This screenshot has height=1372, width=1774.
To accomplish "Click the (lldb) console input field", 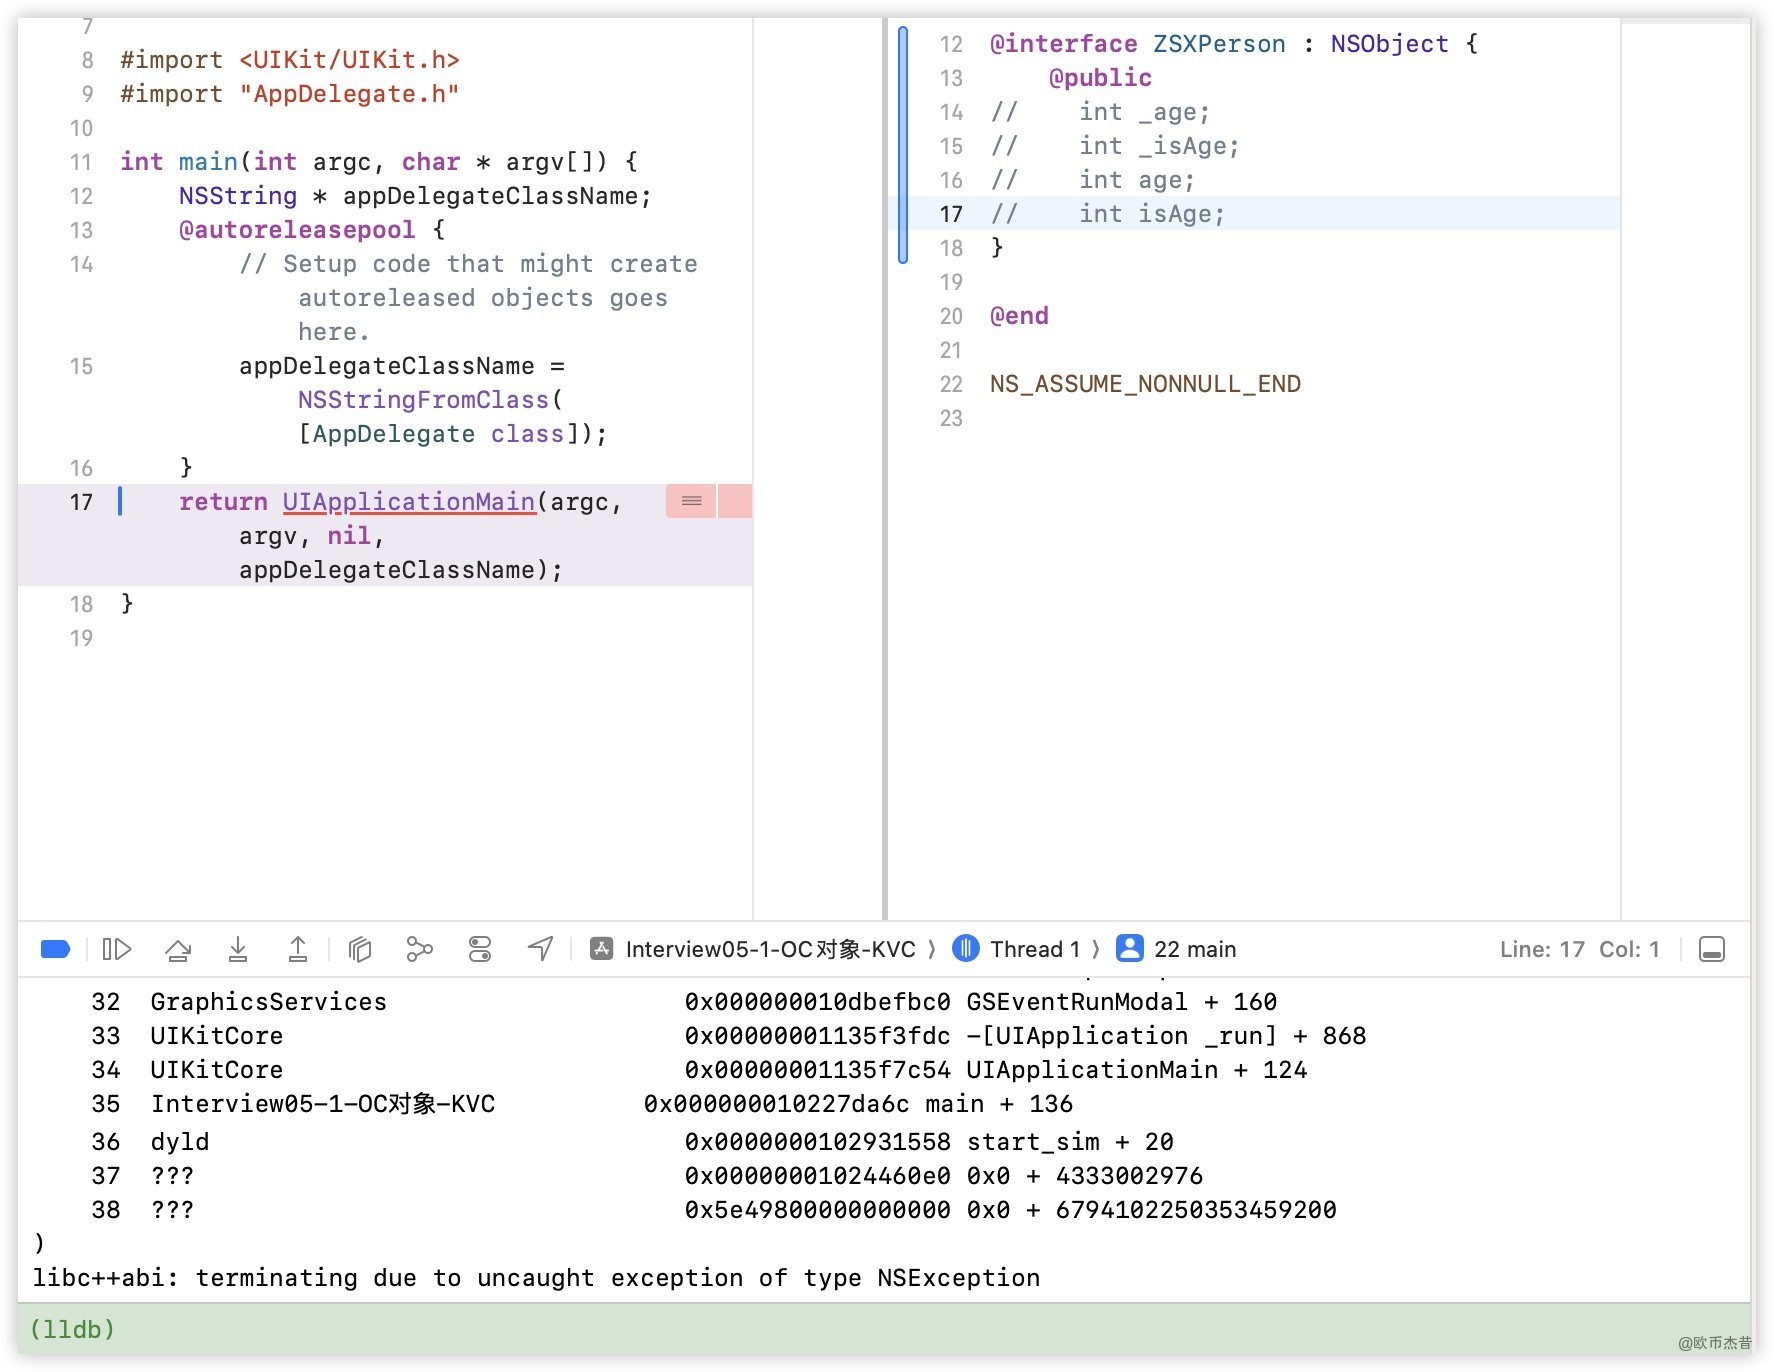I will click(x=880, y=1330).
